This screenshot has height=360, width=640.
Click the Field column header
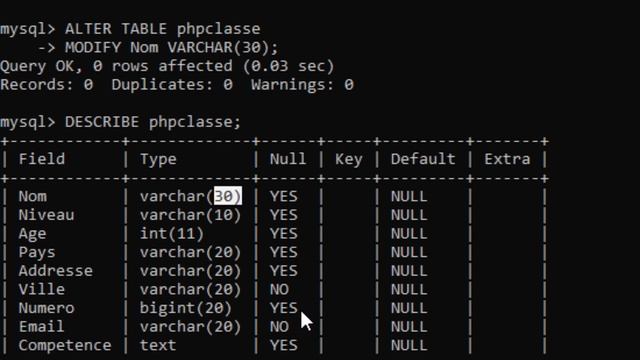click(x=42, y=159)
